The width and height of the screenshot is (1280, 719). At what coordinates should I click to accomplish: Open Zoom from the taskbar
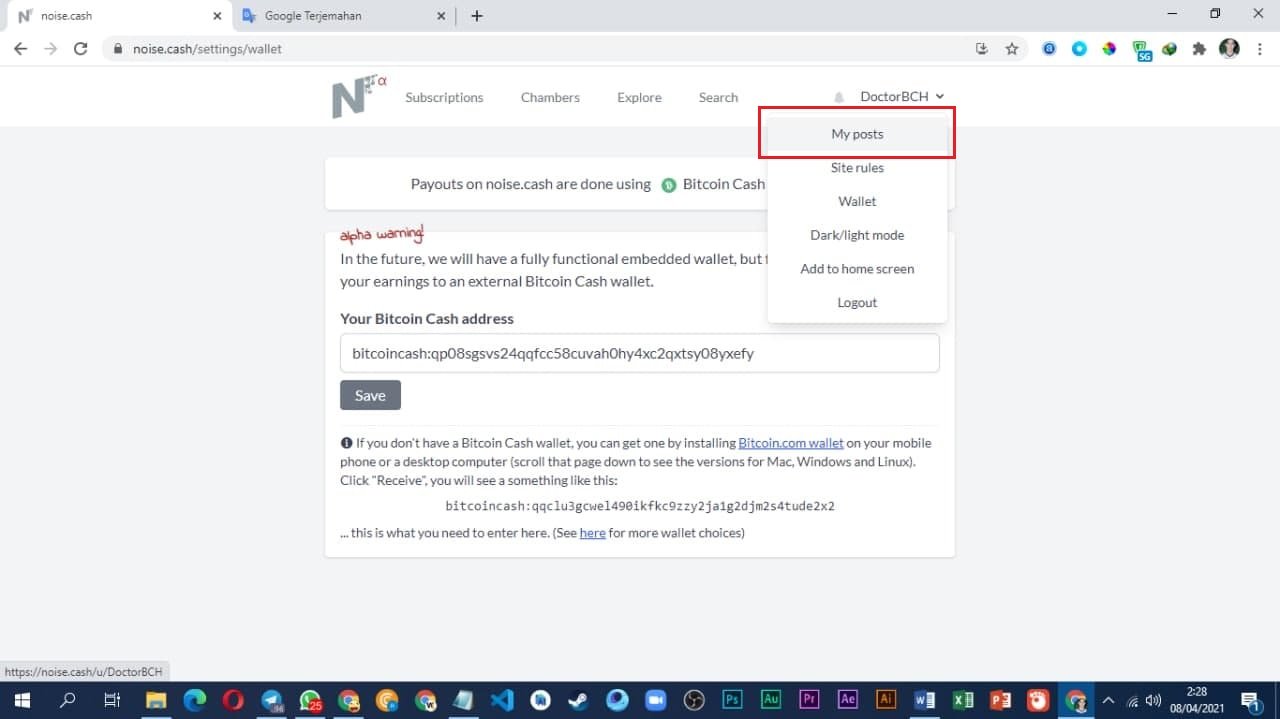(655, 700)
